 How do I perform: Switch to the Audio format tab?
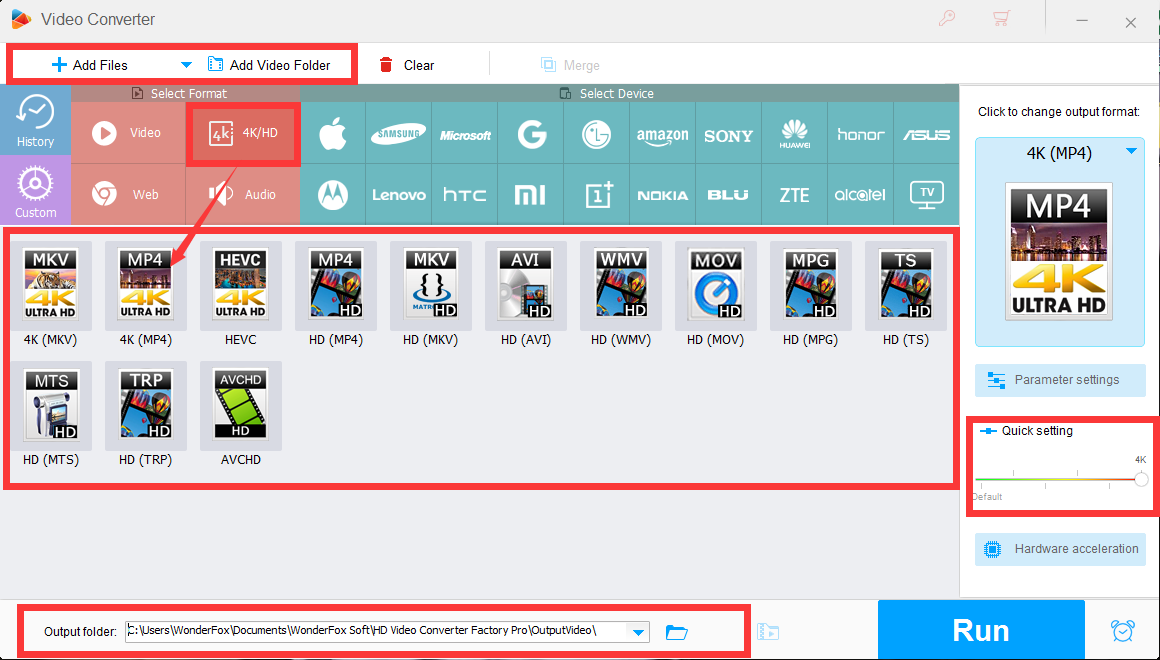243,195
